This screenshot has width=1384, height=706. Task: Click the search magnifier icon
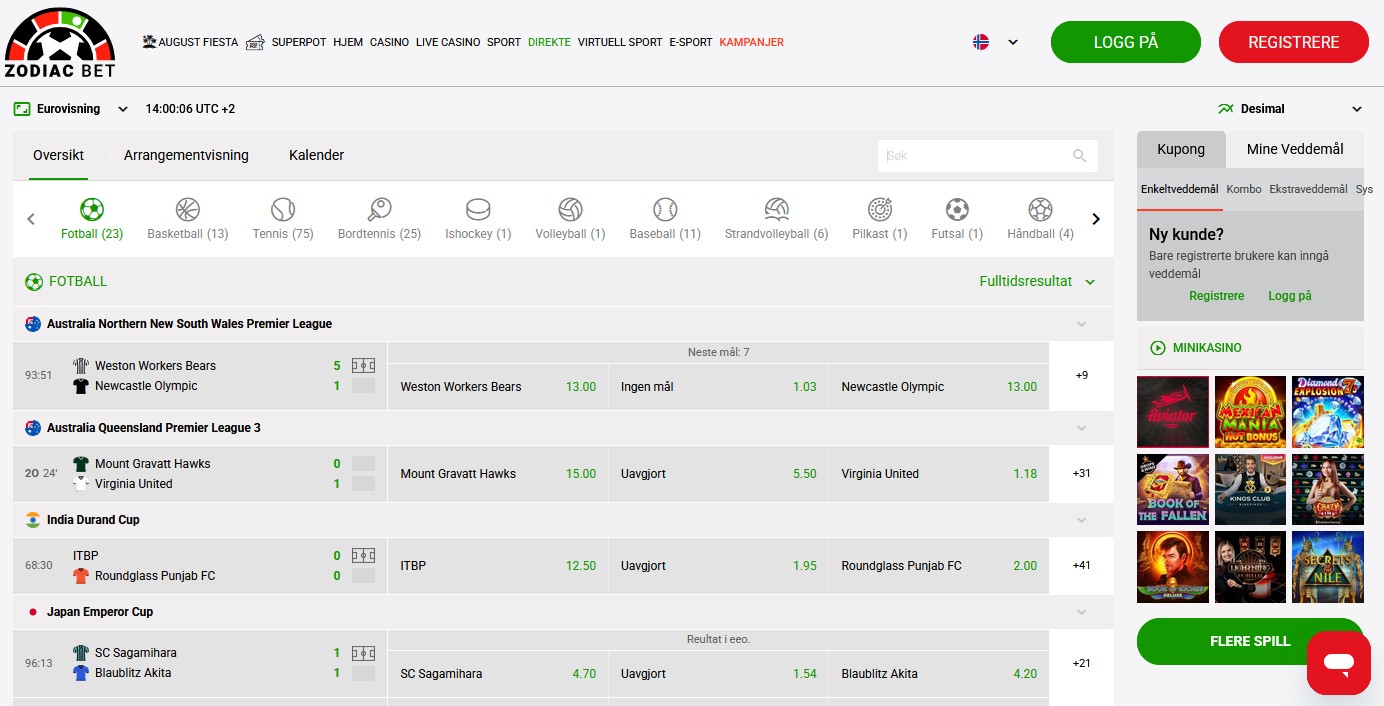click(x=1079, y=156)
